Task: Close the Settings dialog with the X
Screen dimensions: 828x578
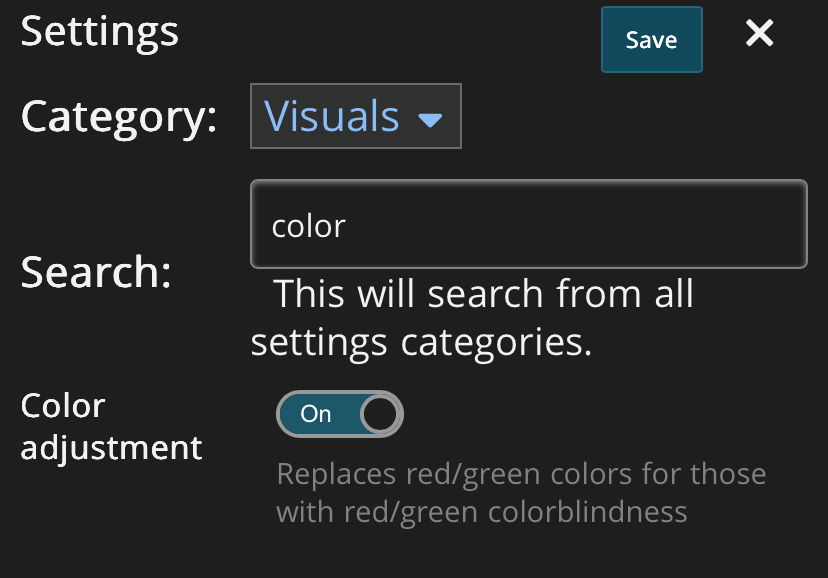Action: pos(760,35)
